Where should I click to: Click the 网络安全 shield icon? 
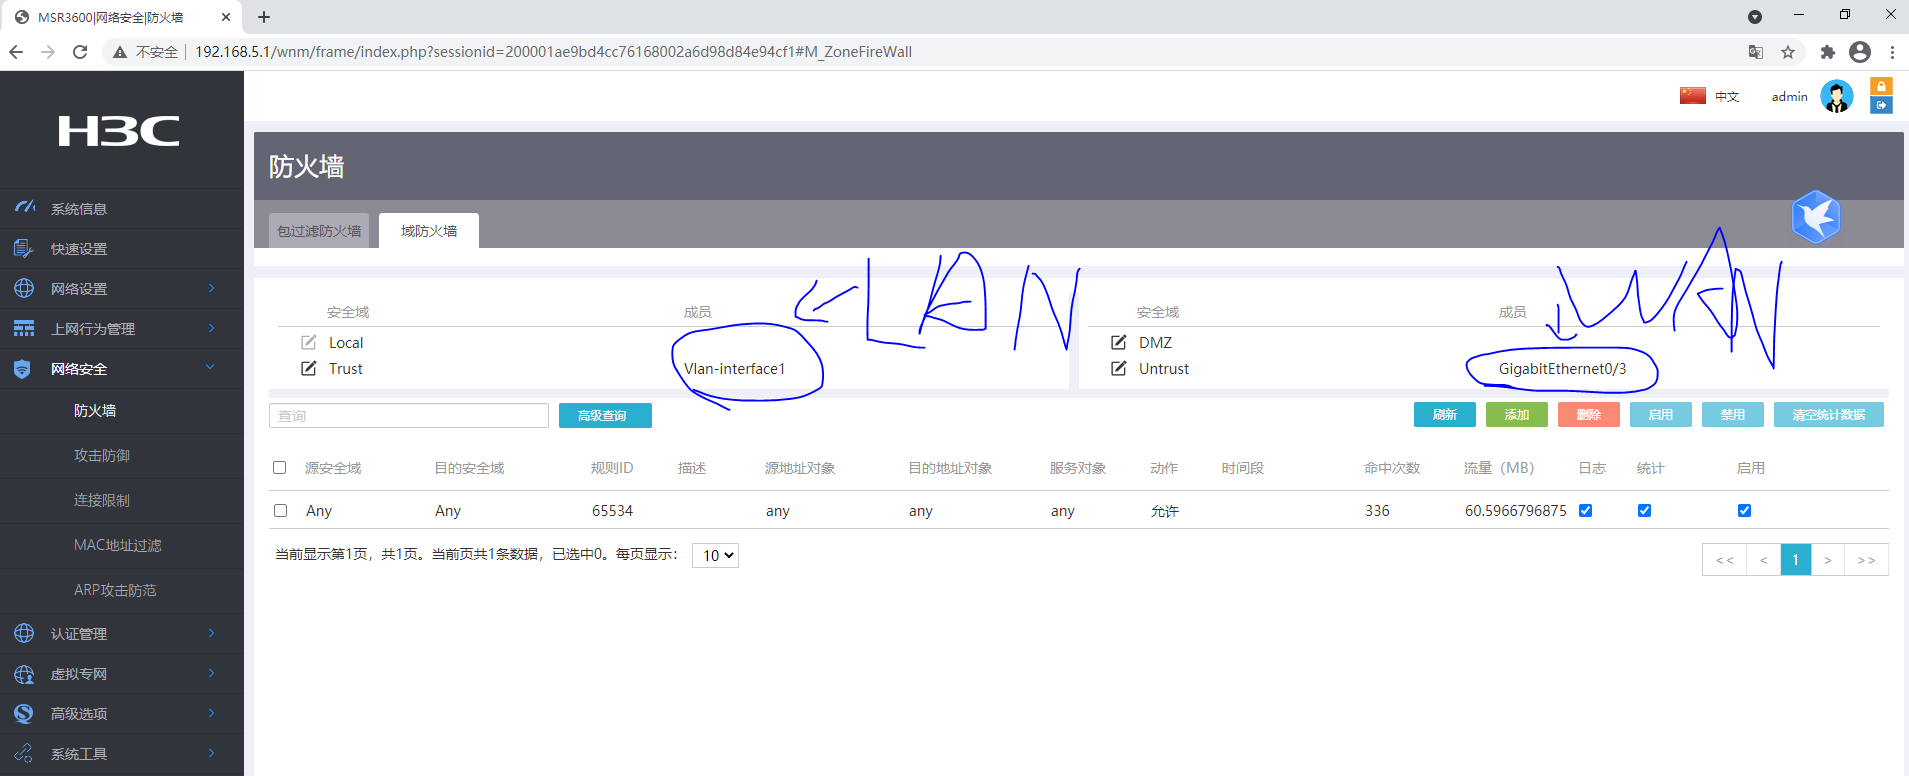click(x=23, y=369)
